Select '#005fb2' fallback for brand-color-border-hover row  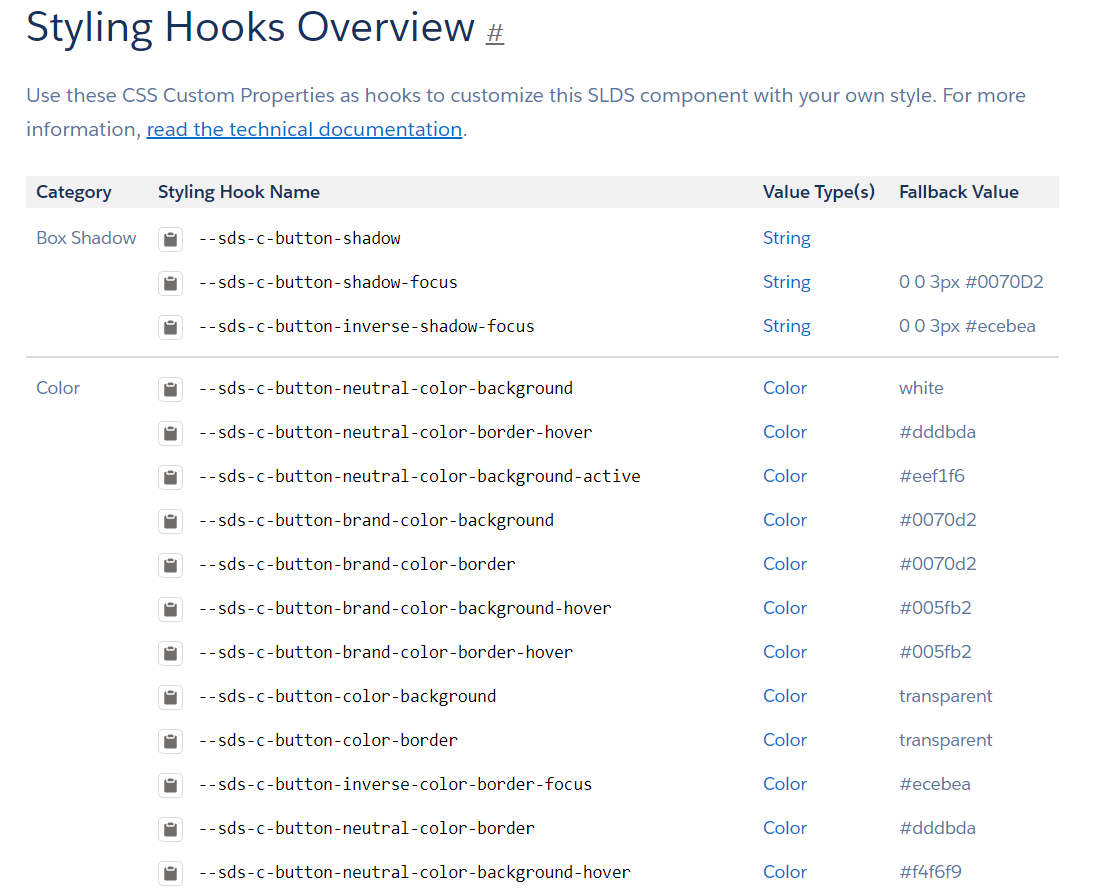[935, 652]
